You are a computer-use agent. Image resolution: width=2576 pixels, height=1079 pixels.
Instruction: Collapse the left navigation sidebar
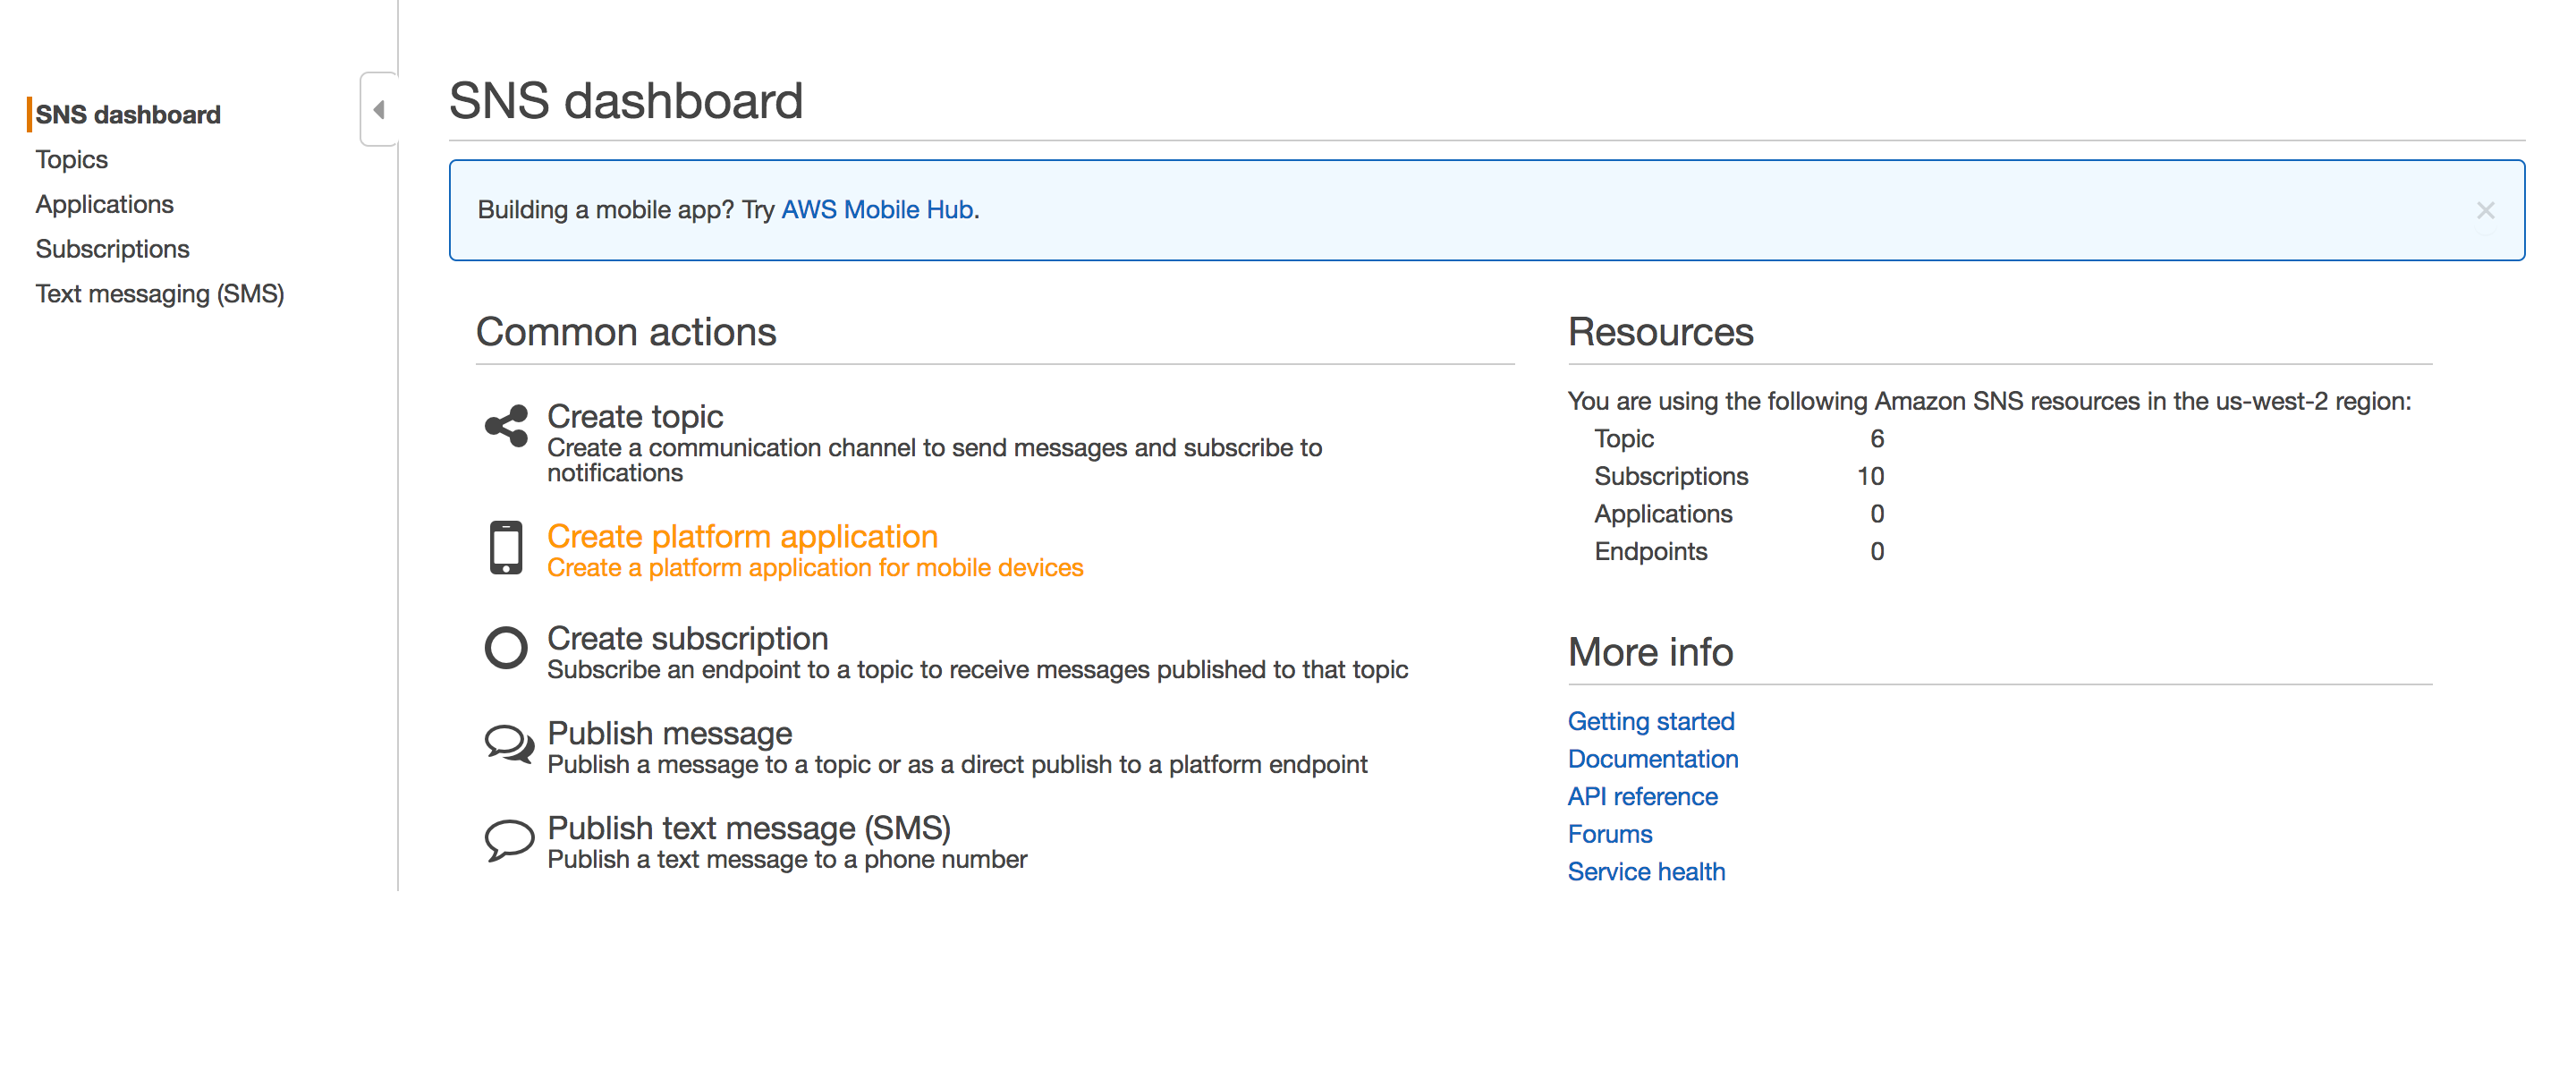379,109
